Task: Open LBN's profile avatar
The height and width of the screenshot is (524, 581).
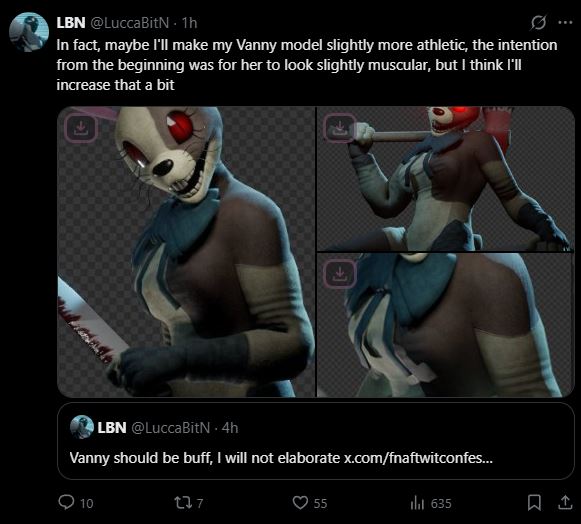Action: click(29, 32)
